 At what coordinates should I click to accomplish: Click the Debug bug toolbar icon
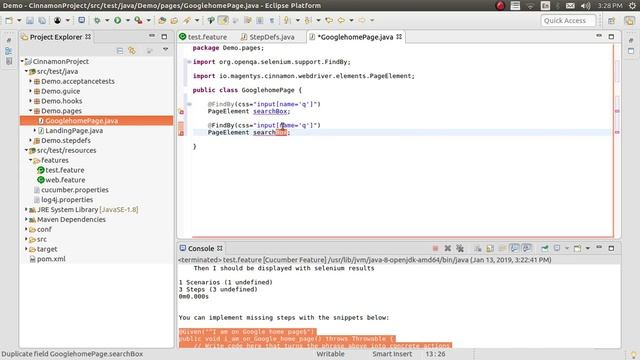coord(97,20)
